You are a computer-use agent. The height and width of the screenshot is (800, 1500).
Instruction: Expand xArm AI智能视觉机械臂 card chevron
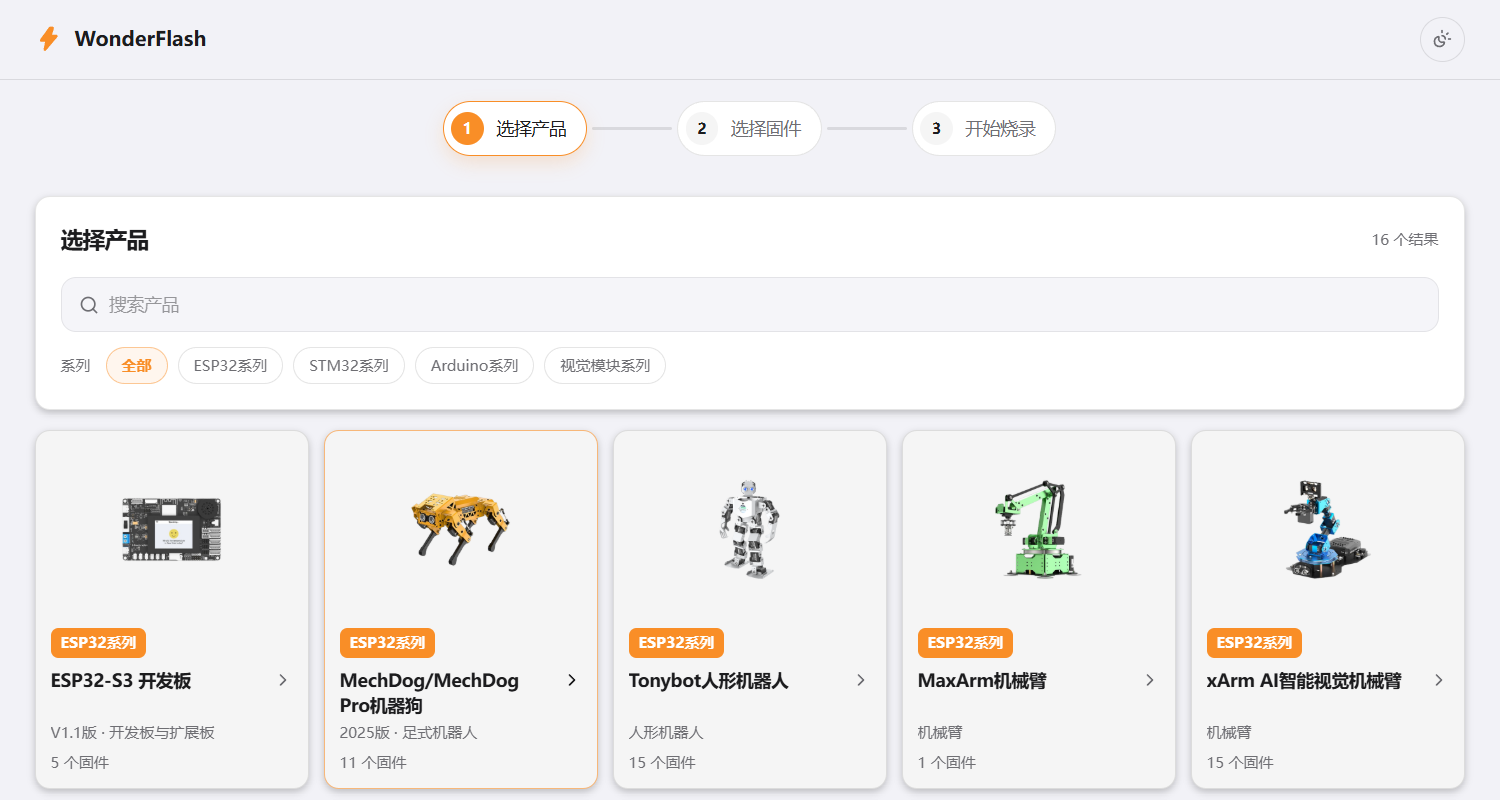[1439, 680]
